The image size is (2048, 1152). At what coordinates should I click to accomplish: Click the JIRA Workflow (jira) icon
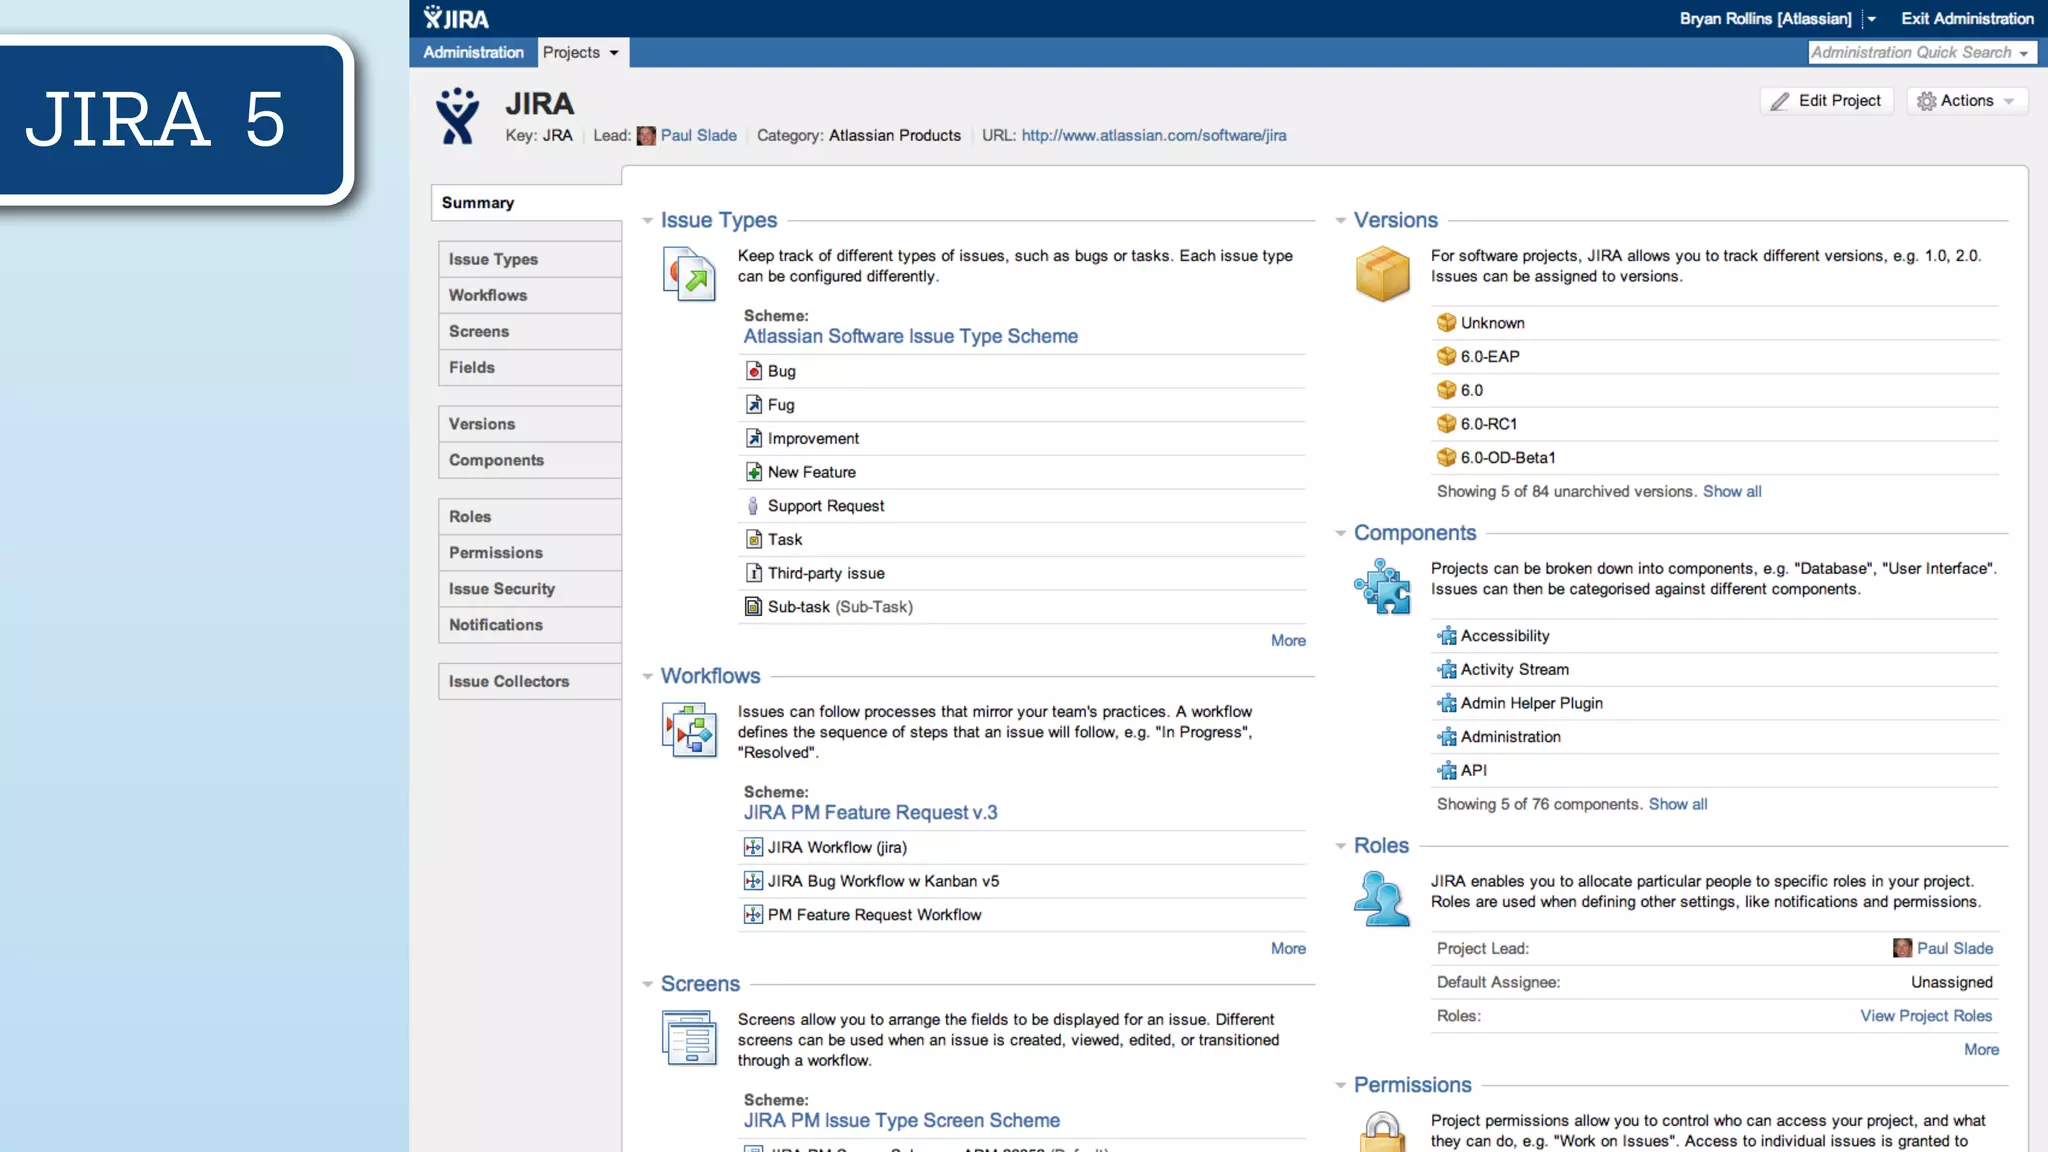pos(754,847)
